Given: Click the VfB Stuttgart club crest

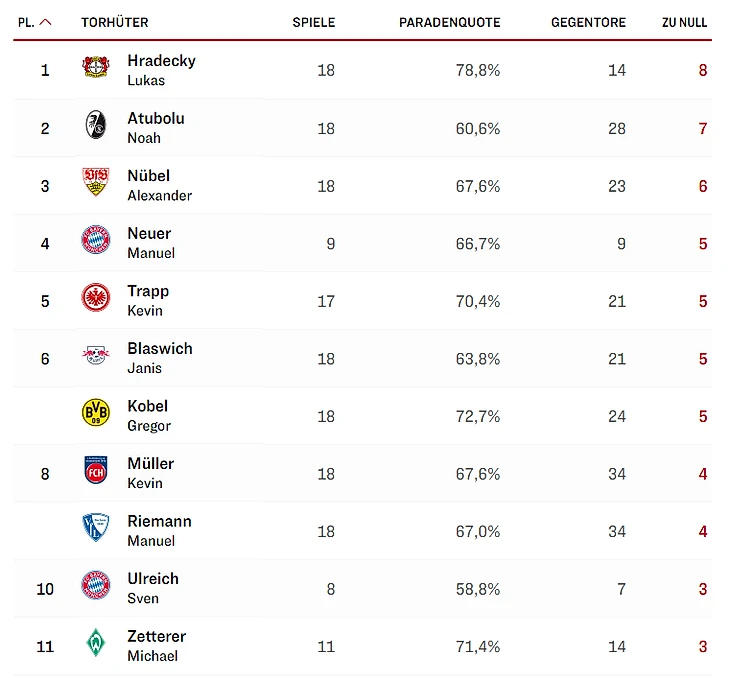Looking at the screenshot, I should 96,184.
